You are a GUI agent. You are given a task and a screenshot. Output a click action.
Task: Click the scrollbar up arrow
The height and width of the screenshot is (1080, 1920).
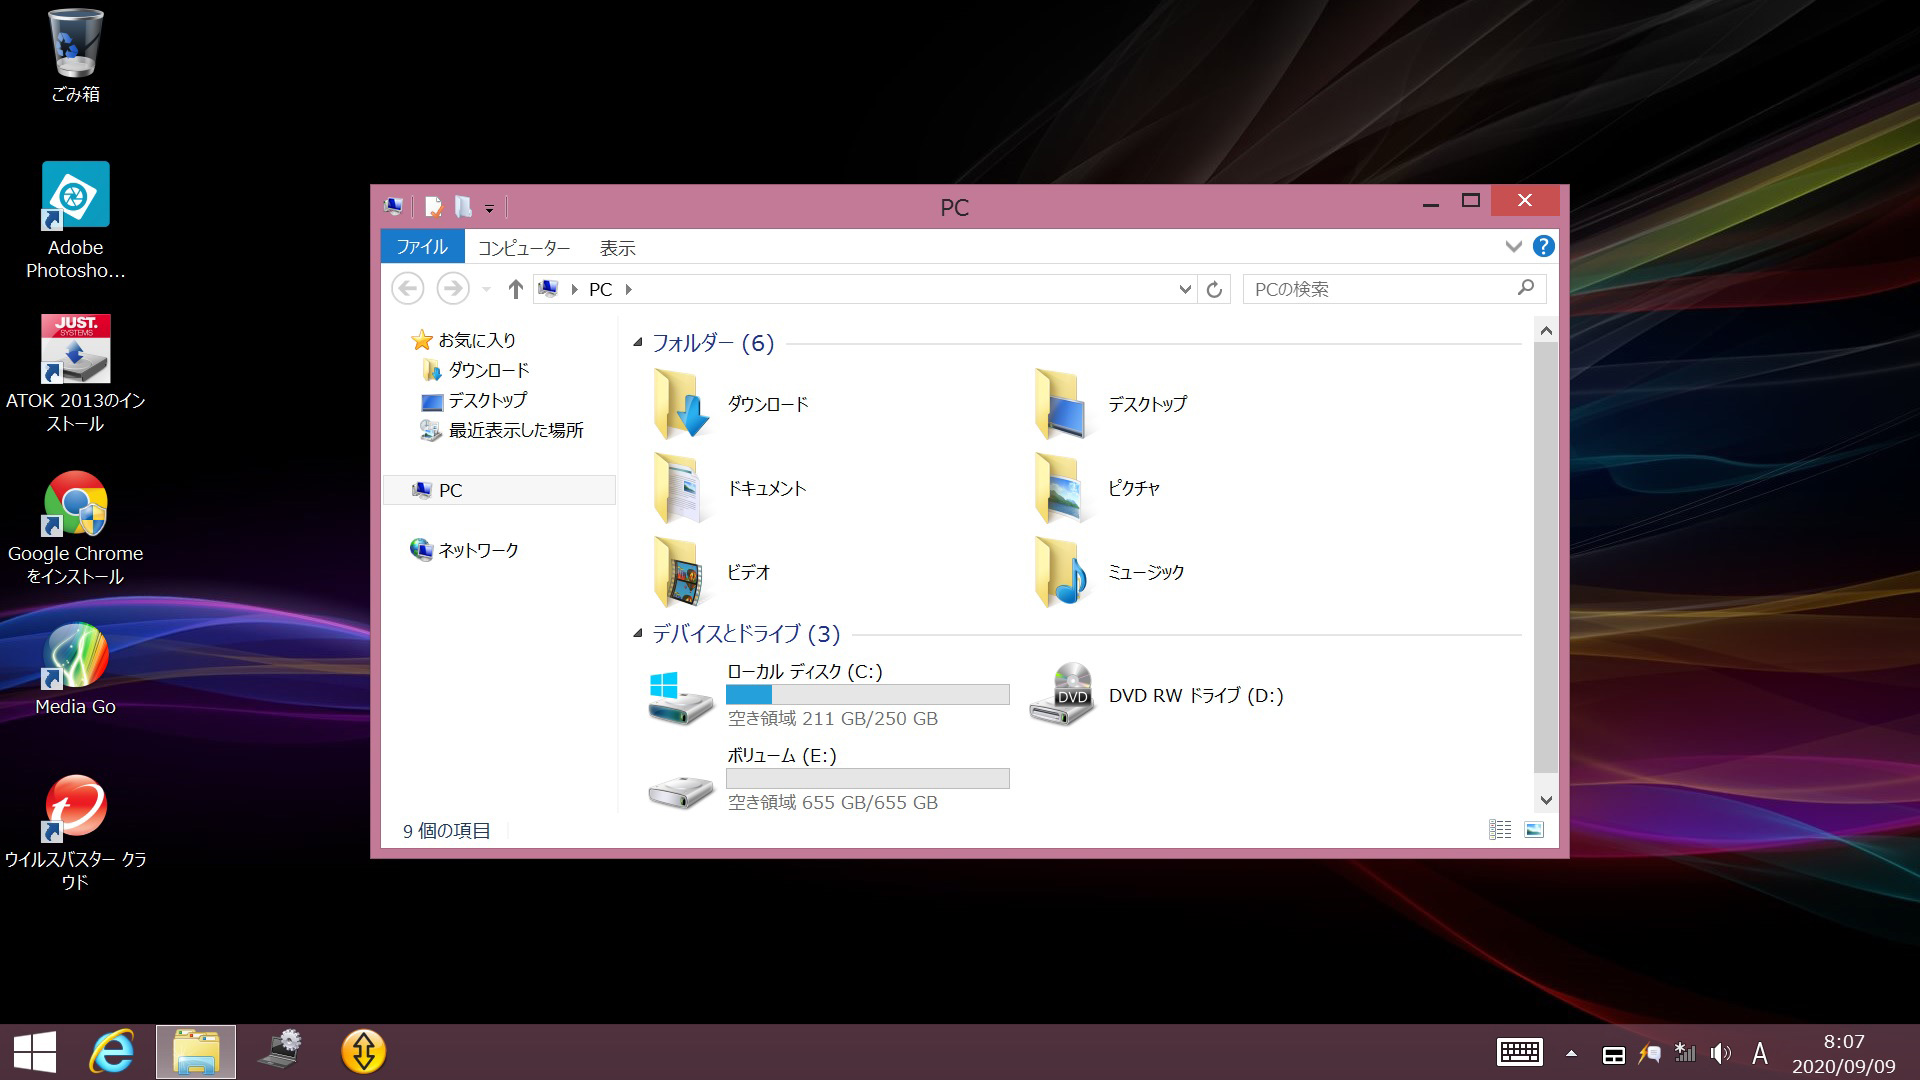click(x=1546, y=331)
